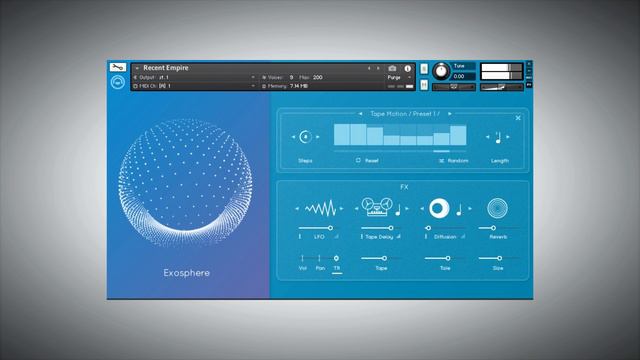
Task: Go to previous Tape Motion preset
Action: tap(360, 114)
